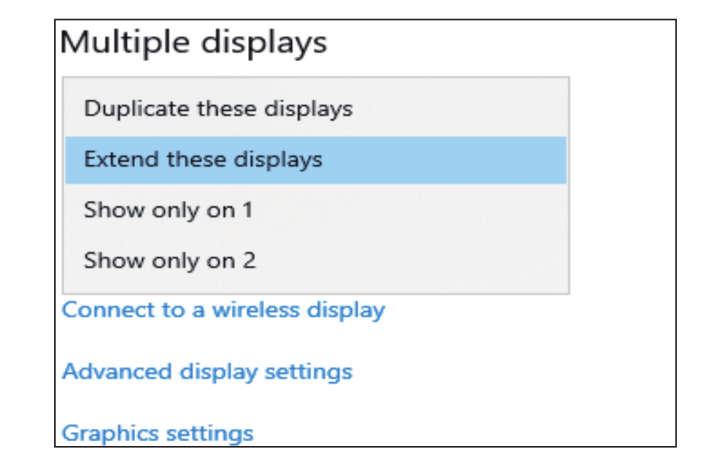The width and height of the screenshot is (713, 458).
Task: Select the Duplicate these displays option
Action: click(218, 108)
